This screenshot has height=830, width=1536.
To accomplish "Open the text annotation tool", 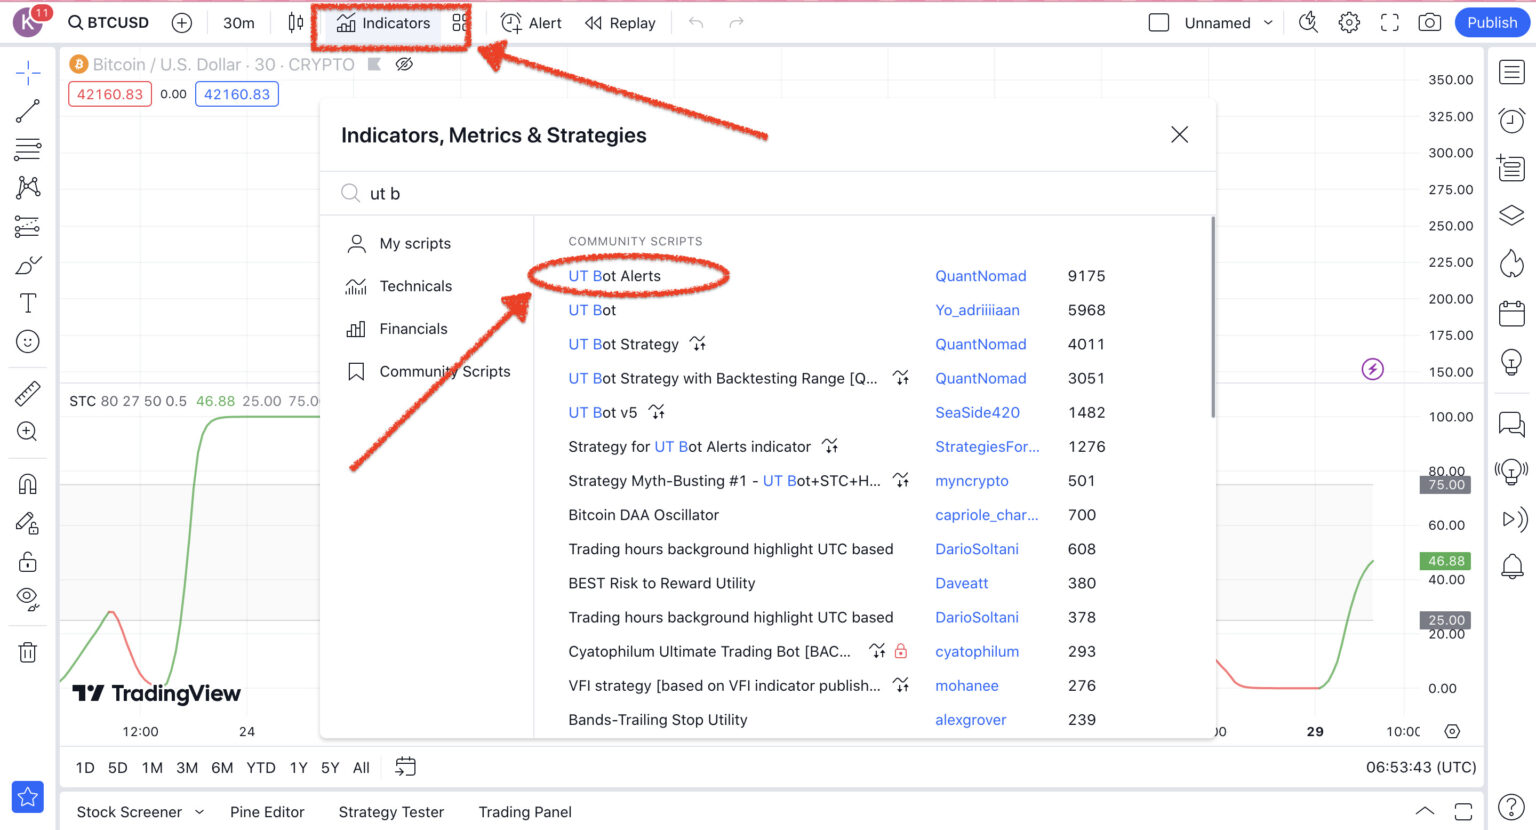I will pos(28,303).
